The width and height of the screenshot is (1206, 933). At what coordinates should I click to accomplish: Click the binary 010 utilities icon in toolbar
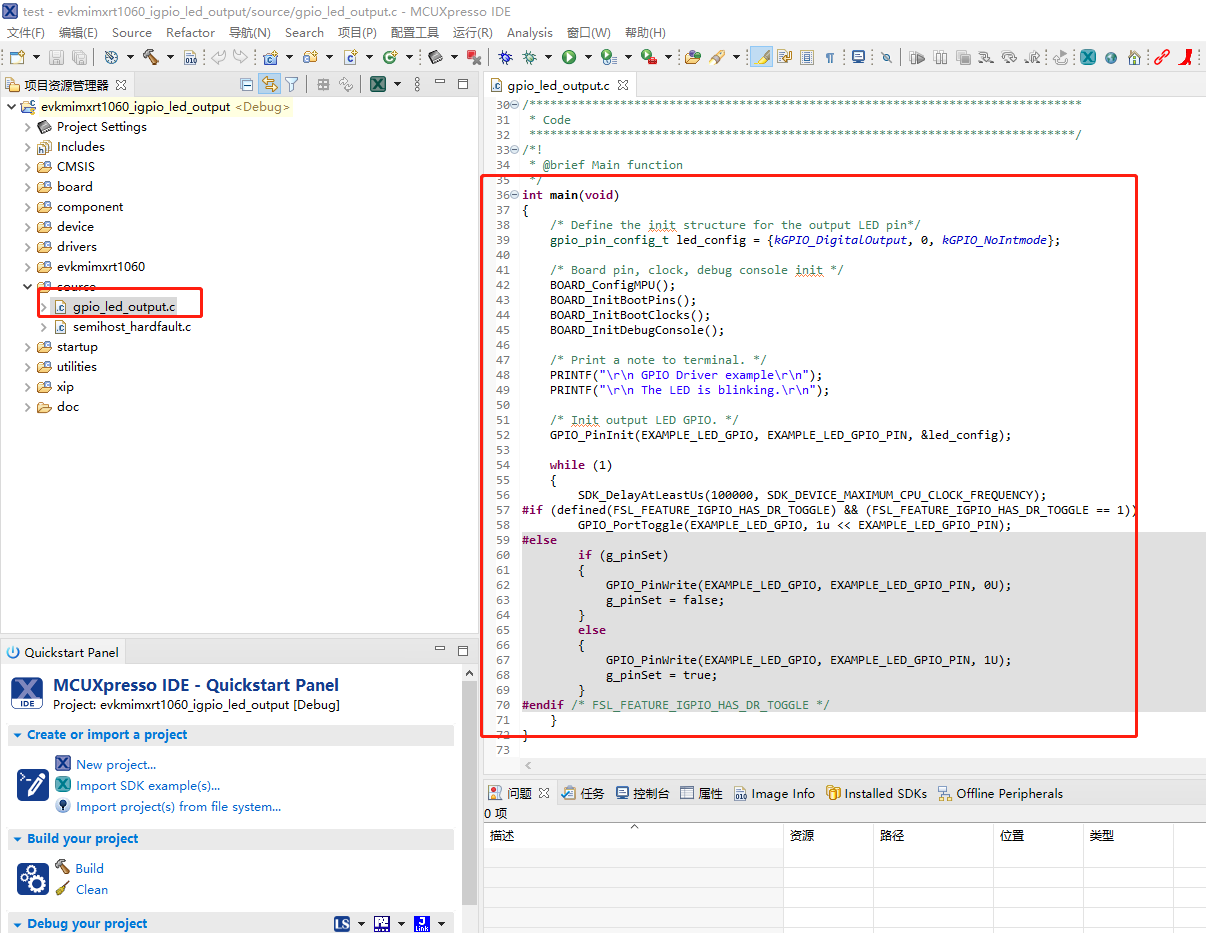tap(191, 58)
